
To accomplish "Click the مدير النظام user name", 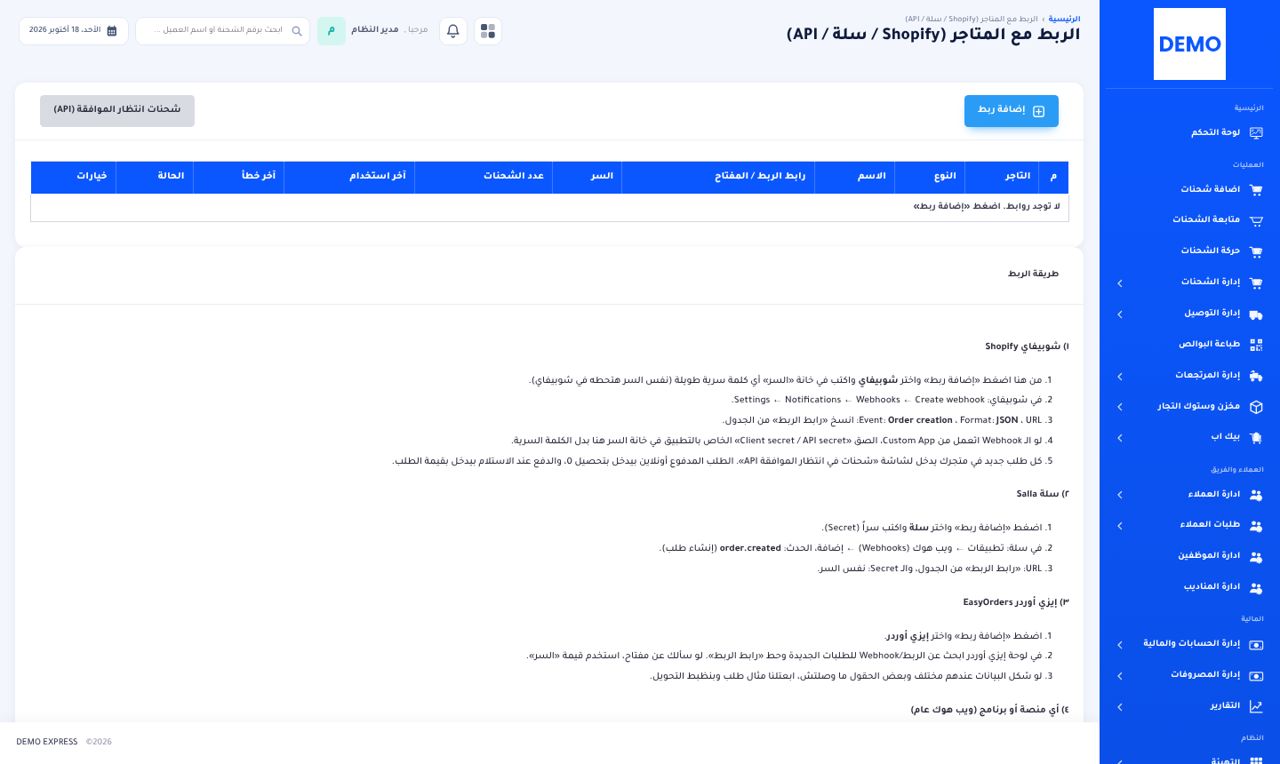I will (x=375, y=31).
